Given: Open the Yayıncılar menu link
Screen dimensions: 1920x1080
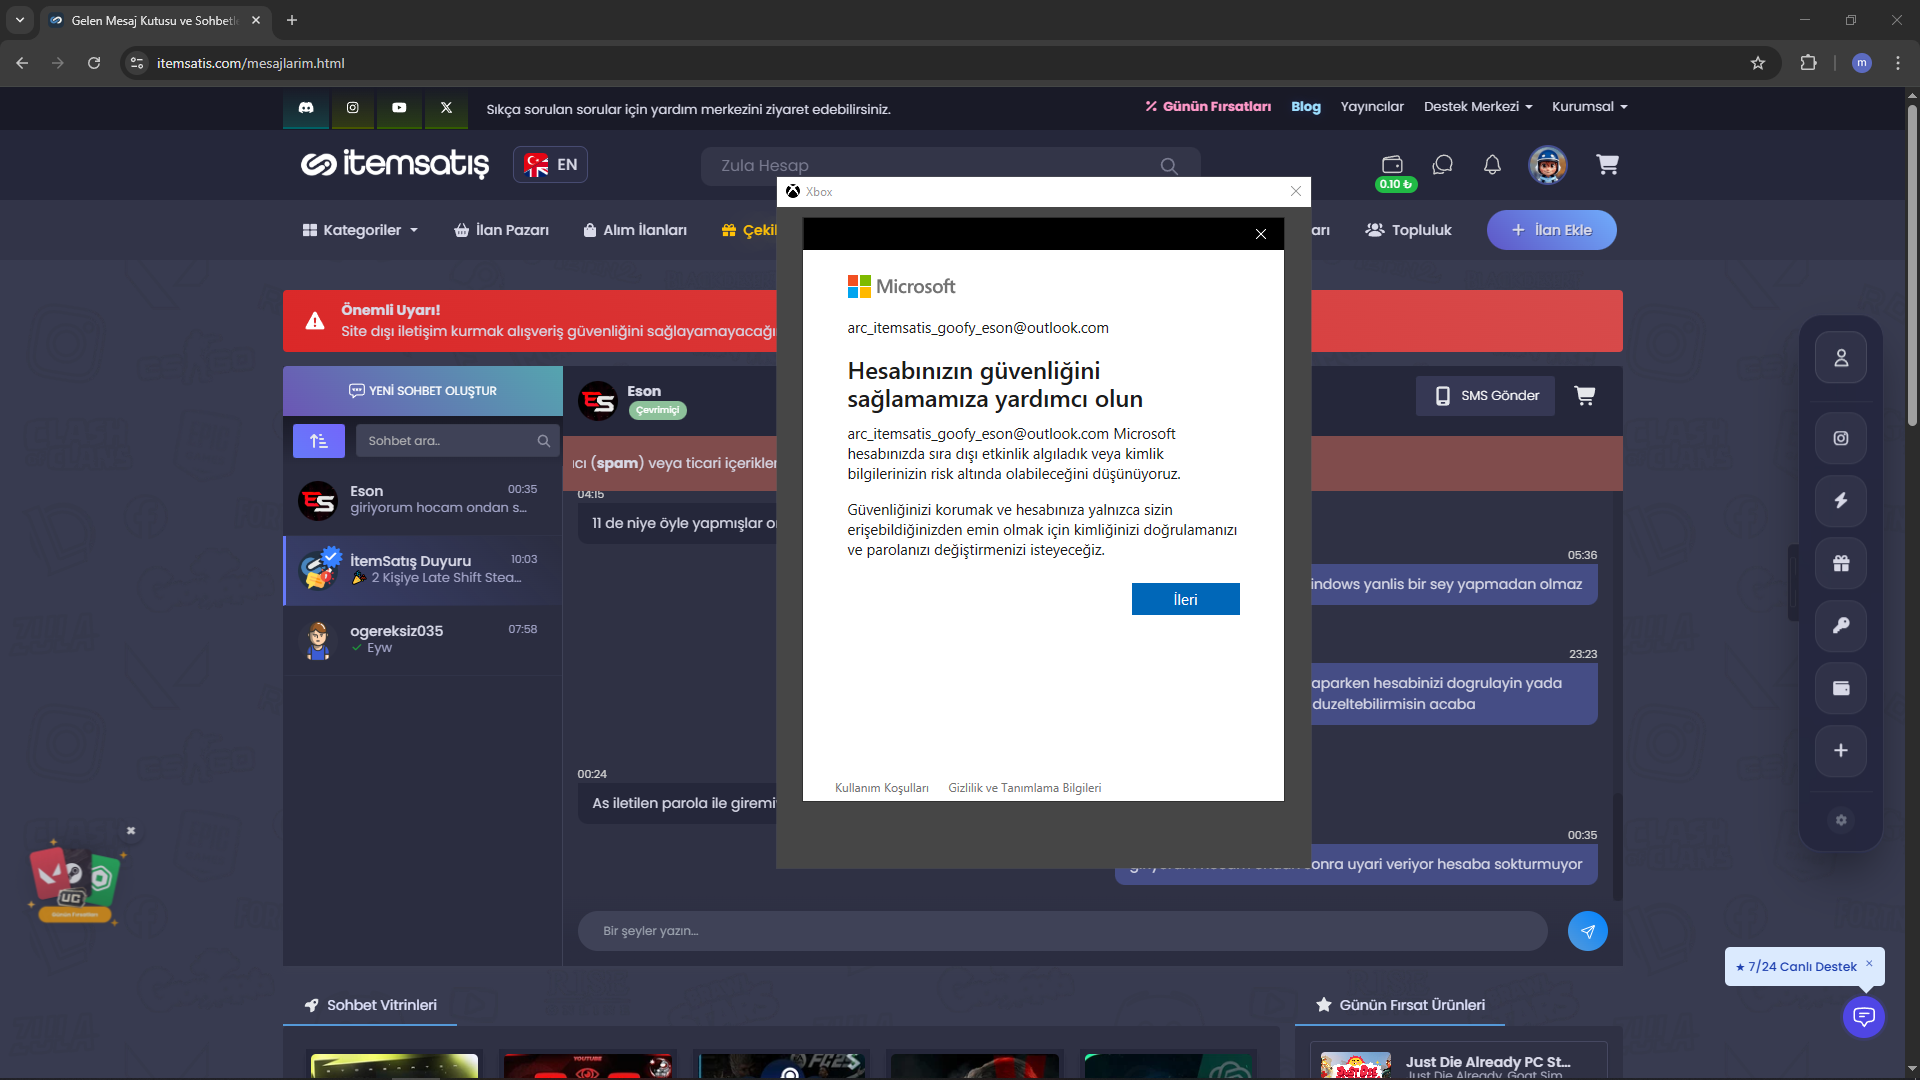Looking at the screenshot, I should tap(1372, 107).
